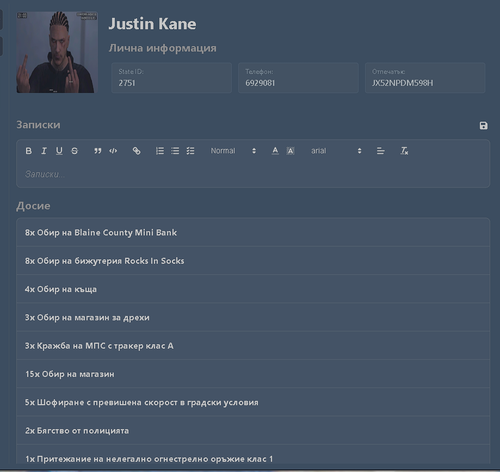The height and width of the screenshot is (472, 500).
Task: Select the '15x Обир на магазин' record
Action: click(x=253, y=374)
